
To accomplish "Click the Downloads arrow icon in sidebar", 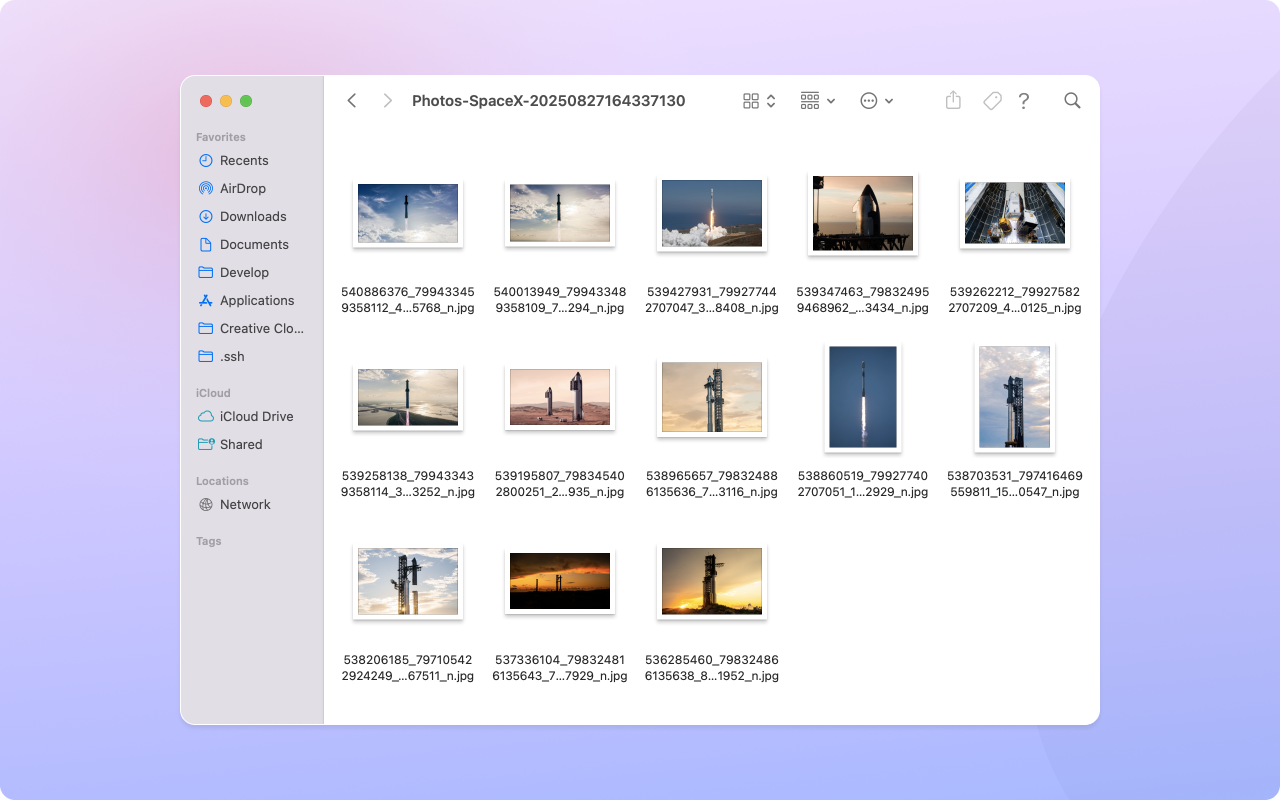I will click(206, 216).
